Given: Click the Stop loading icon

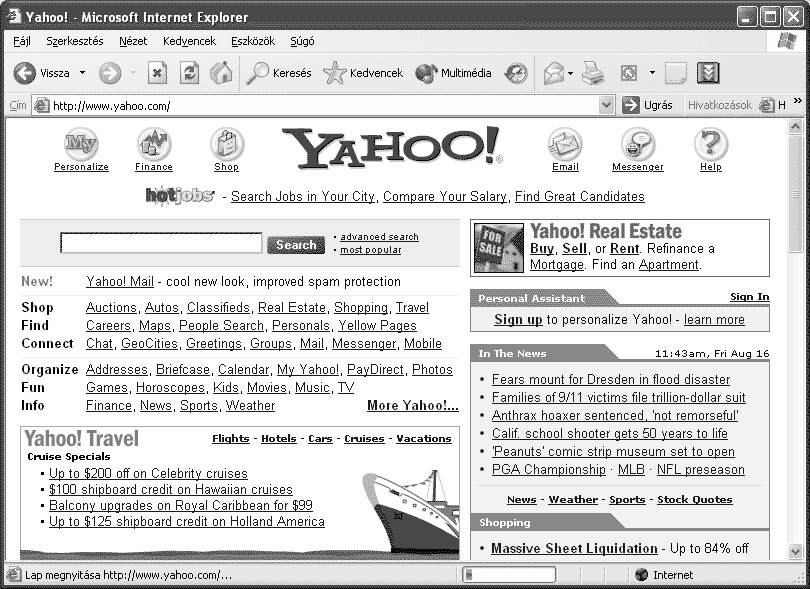Looking at the screenshot, I should [157, 73].
